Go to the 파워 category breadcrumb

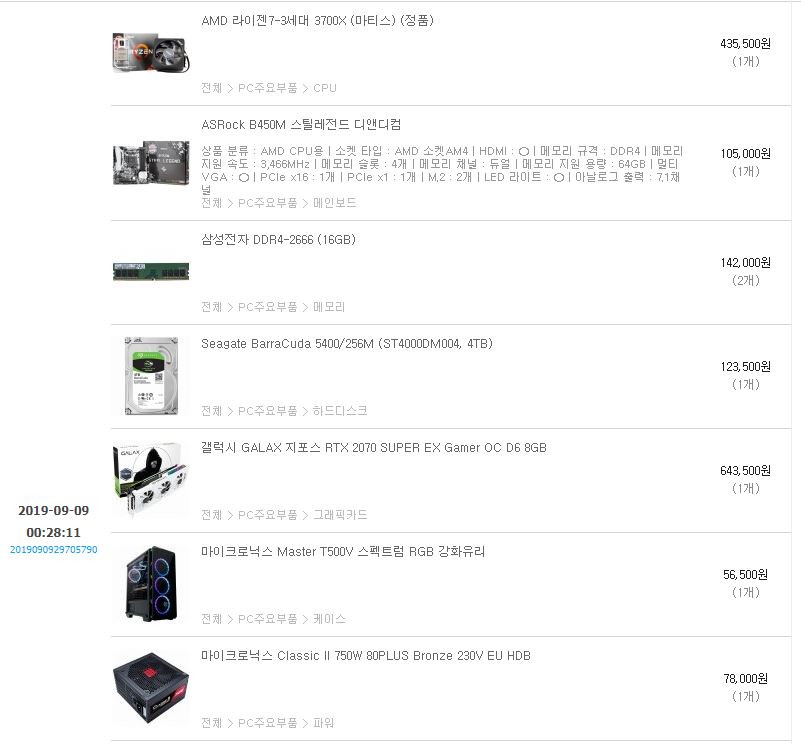pos(324,723)
